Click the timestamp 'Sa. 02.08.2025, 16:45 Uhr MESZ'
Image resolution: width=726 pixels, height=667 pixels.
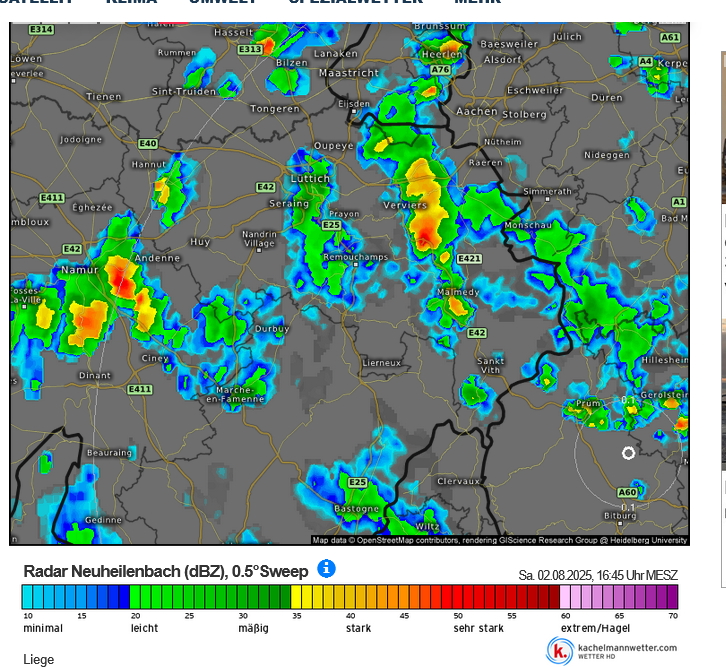(598, 575)
